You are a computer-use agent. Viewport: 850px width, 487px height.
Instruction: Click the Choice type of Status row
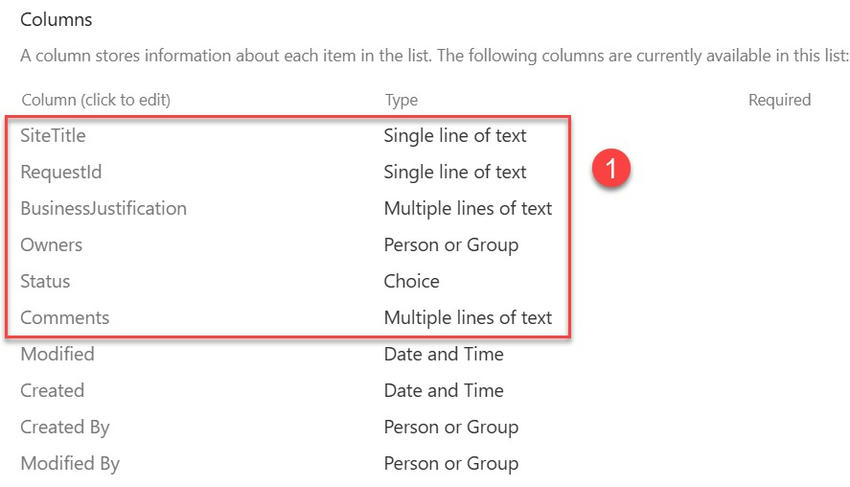tap(411, 281)
